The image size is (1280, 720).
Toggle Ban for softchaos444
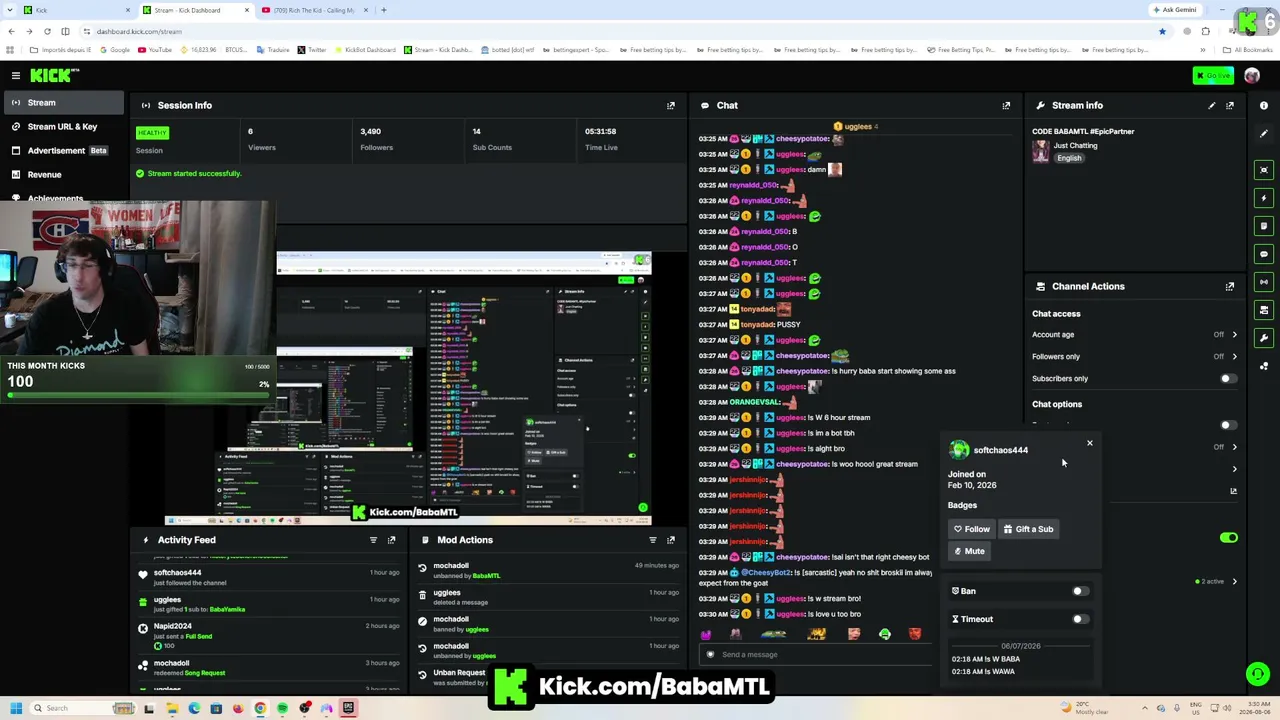pos(1079,591)
